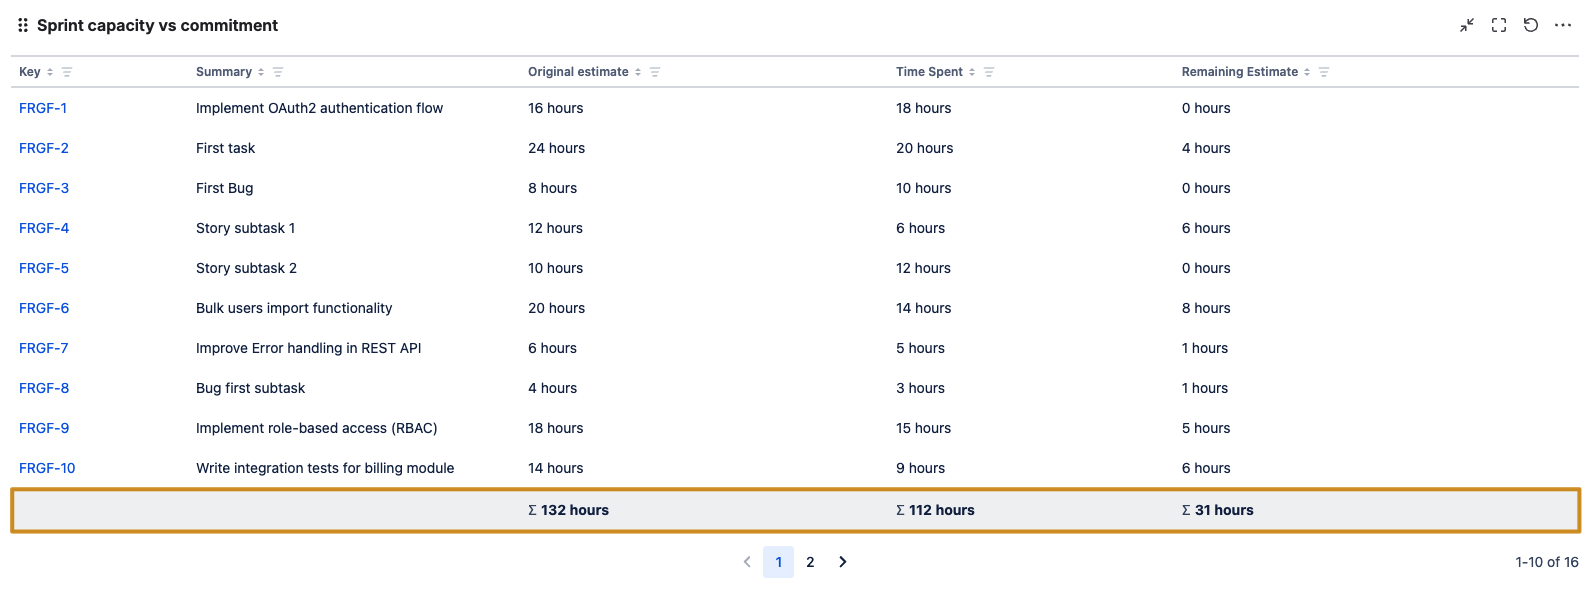Filter the Time Spent column
The height and width of the screenshot is (589, 1587).
click(x=989, y=72)
